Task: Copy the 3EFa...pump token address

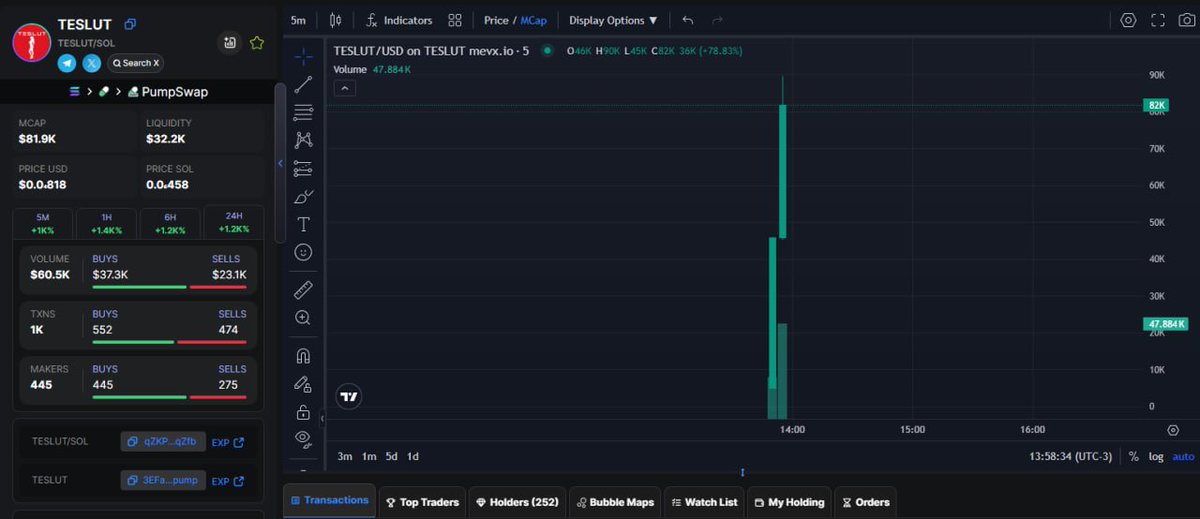Action: click(163, 480)
